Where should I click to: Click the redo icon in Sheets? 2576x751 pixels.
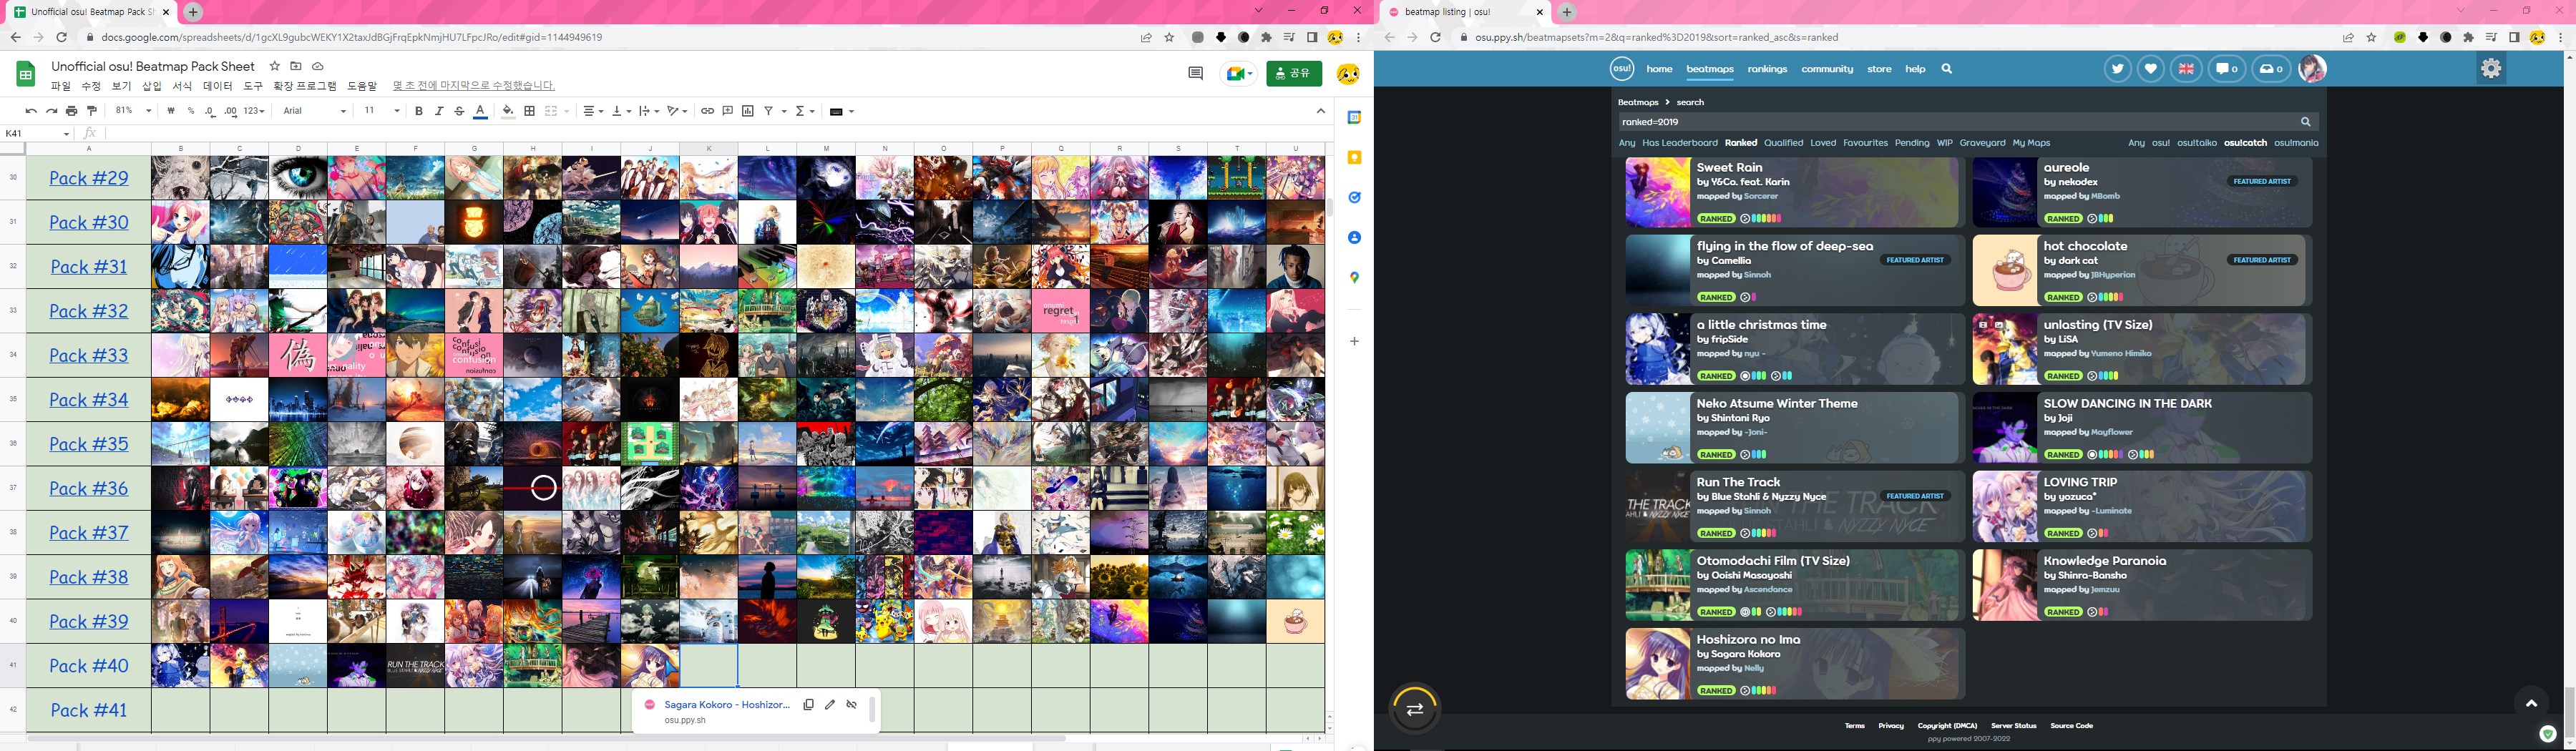51,111
